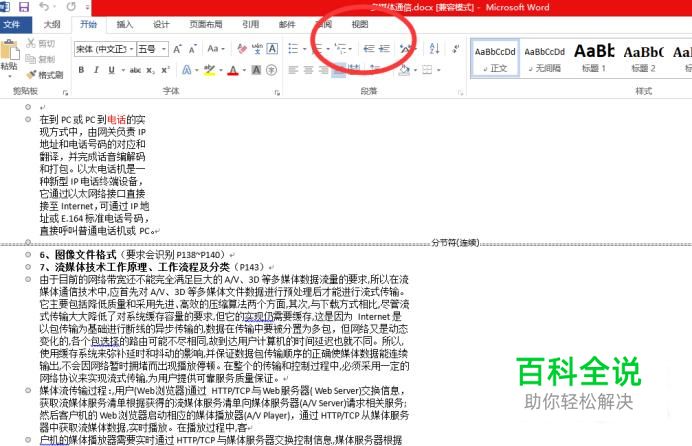Click the red word 电话 in the text
The image size is (692, 446).
117,120
